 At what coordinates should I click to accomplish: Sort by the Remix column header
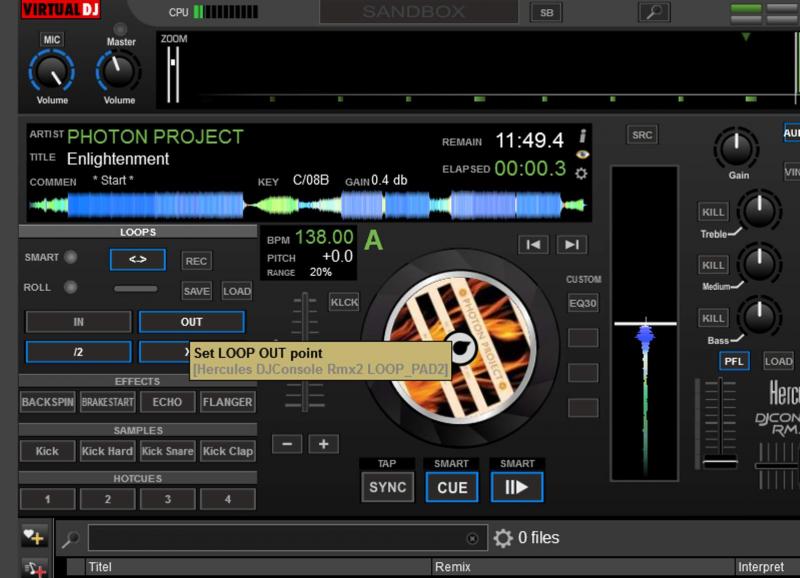coord(583,567)
